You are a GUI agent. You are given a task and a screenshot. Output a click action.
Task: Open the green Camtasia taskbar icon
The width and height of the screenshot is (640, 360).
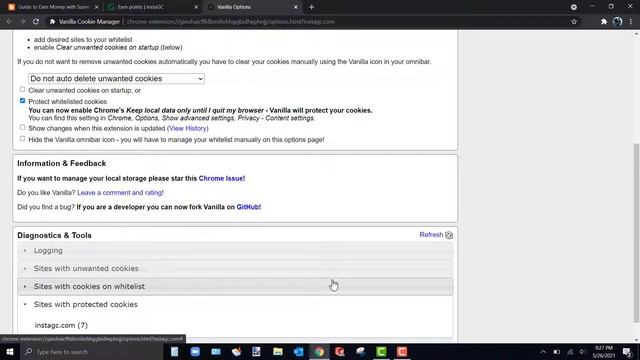pos(381,351)
